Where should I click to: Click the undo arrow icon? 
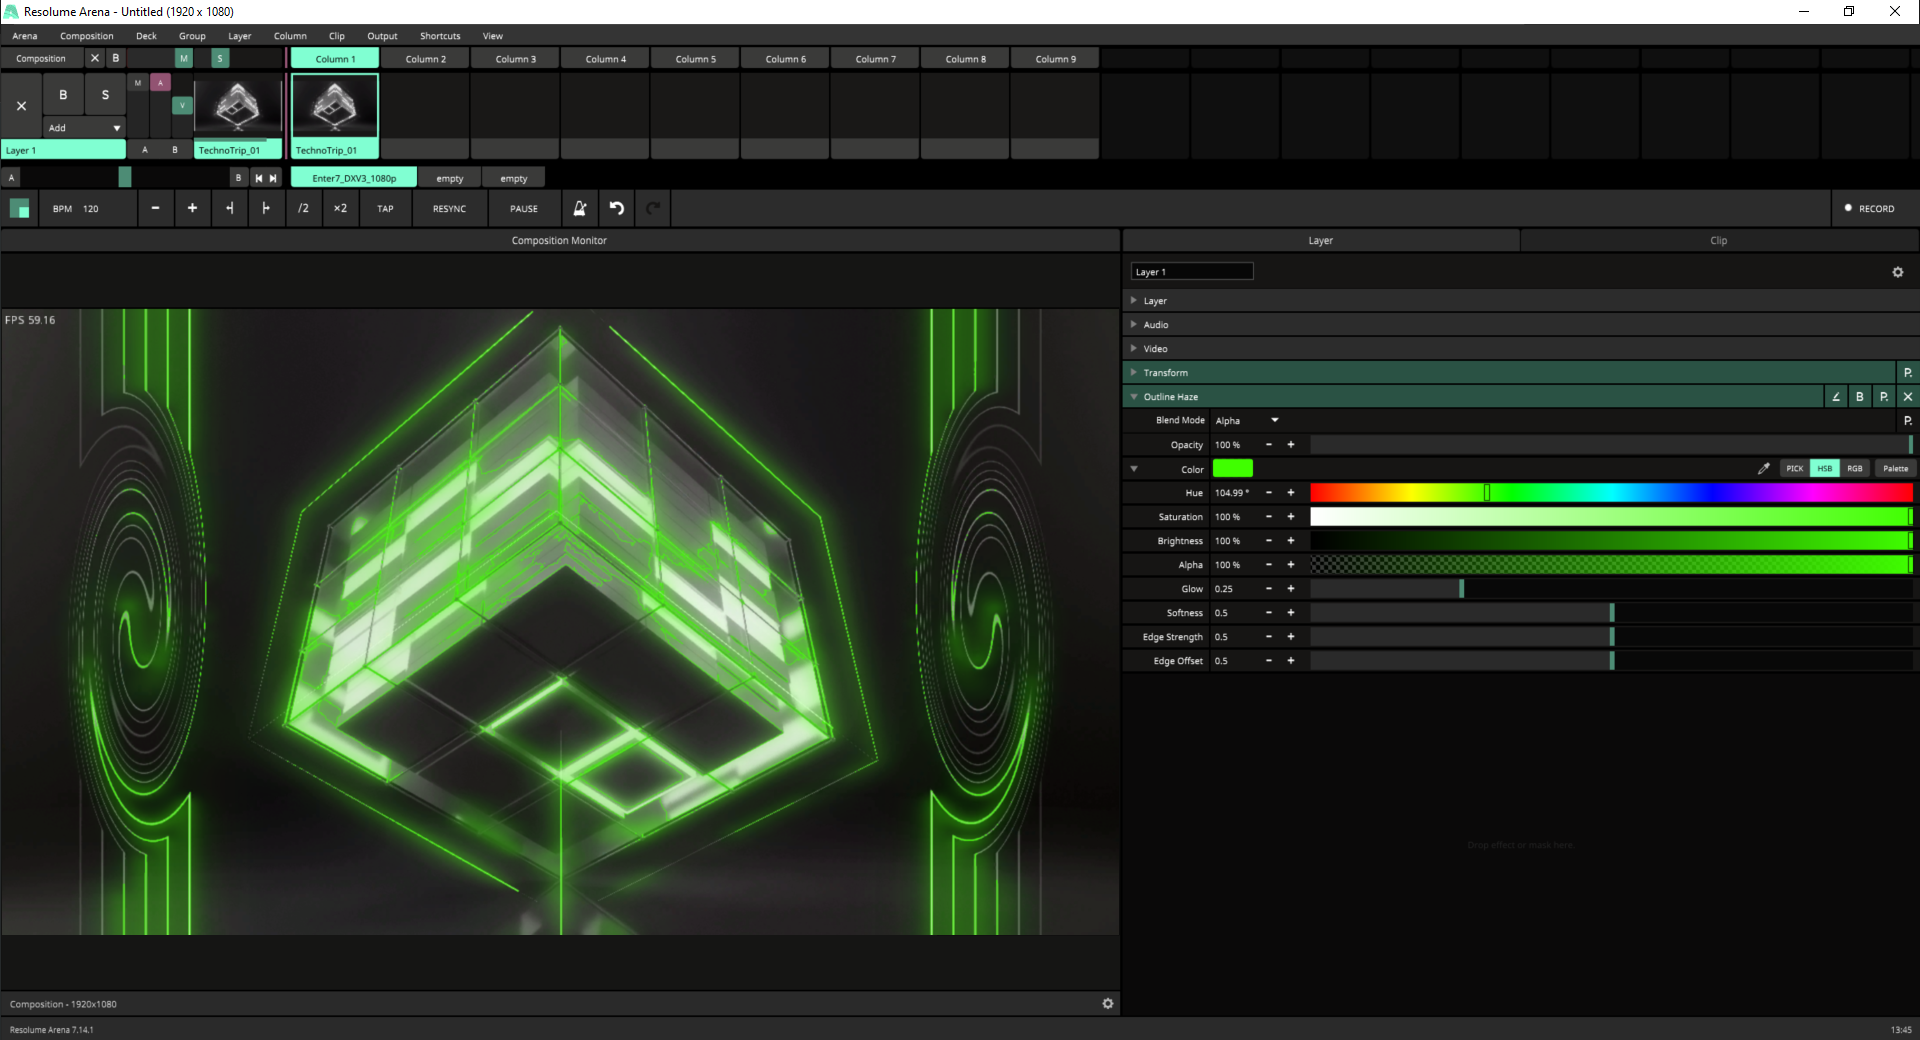coord(617,208)
